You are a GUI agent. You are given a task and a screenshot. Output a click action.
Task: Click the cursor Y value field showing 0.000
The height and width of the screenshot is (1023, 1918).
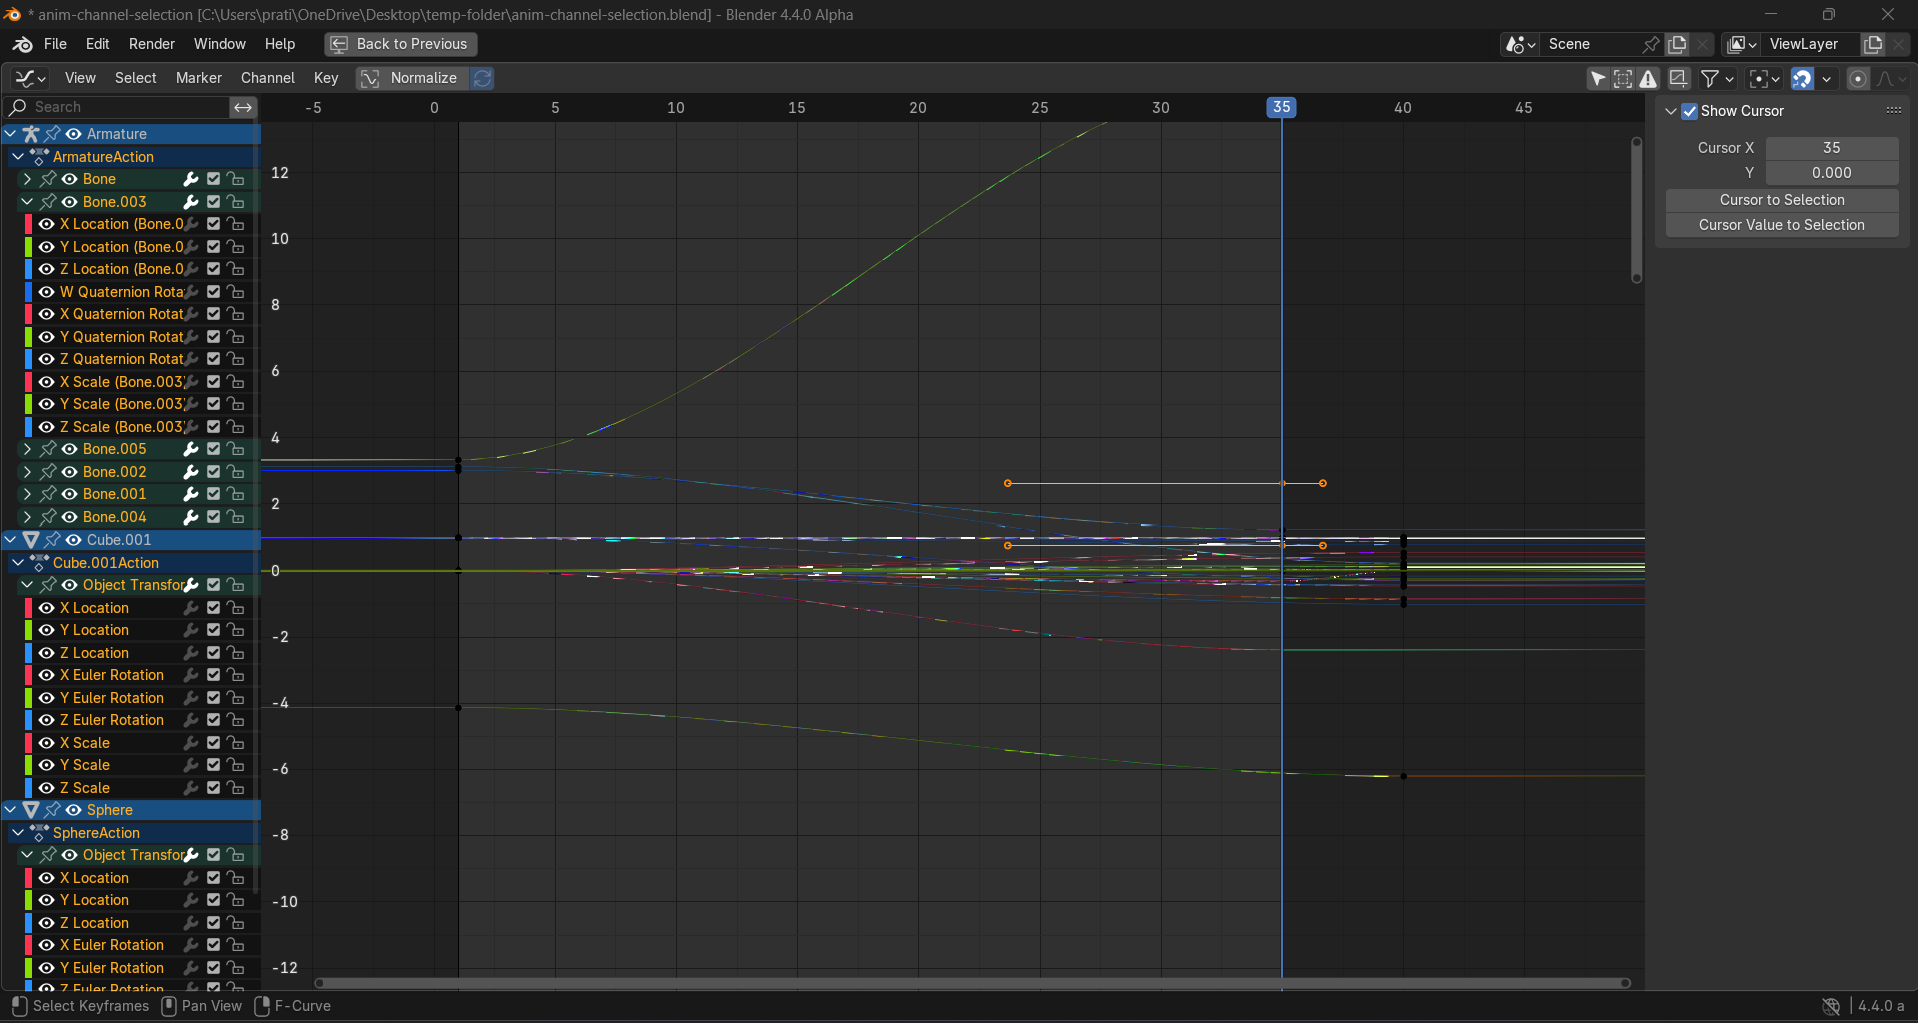pos(1831,173)
